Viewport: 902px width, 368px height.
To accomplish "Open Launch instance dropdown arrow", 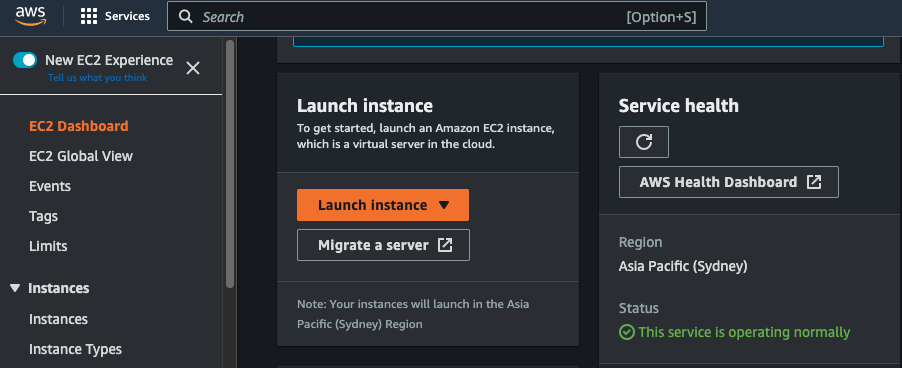I will pos(443,205).
